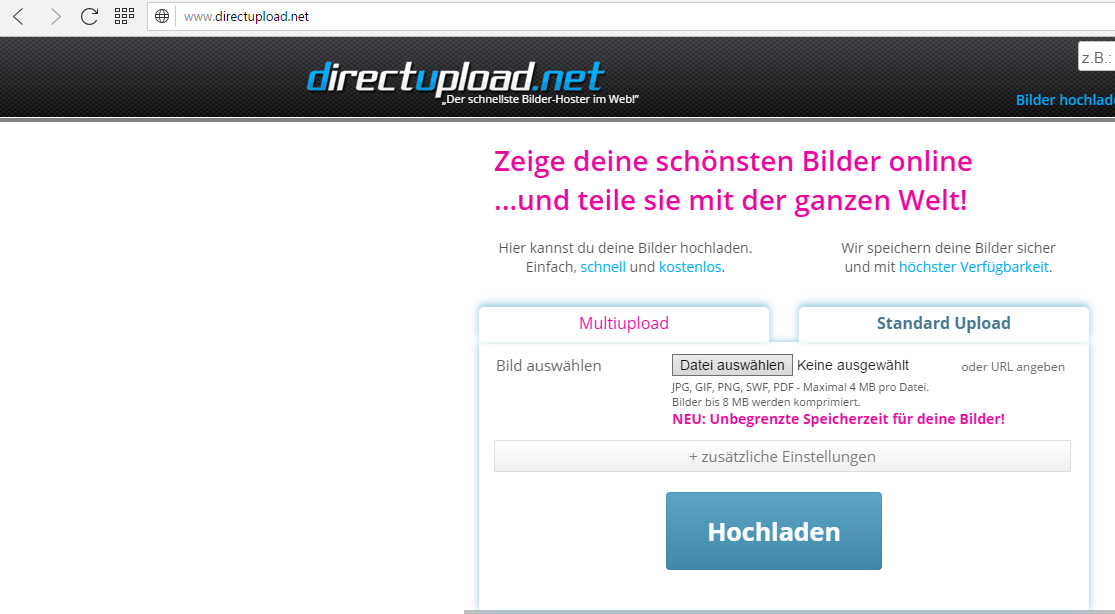Open the höchster Verfügbarkeit link

point(973,267)
